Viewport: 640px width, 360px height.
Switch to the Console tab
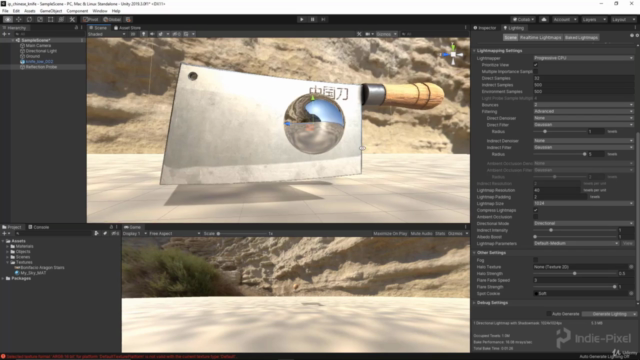pyautogui.click(x=39, y=227)
